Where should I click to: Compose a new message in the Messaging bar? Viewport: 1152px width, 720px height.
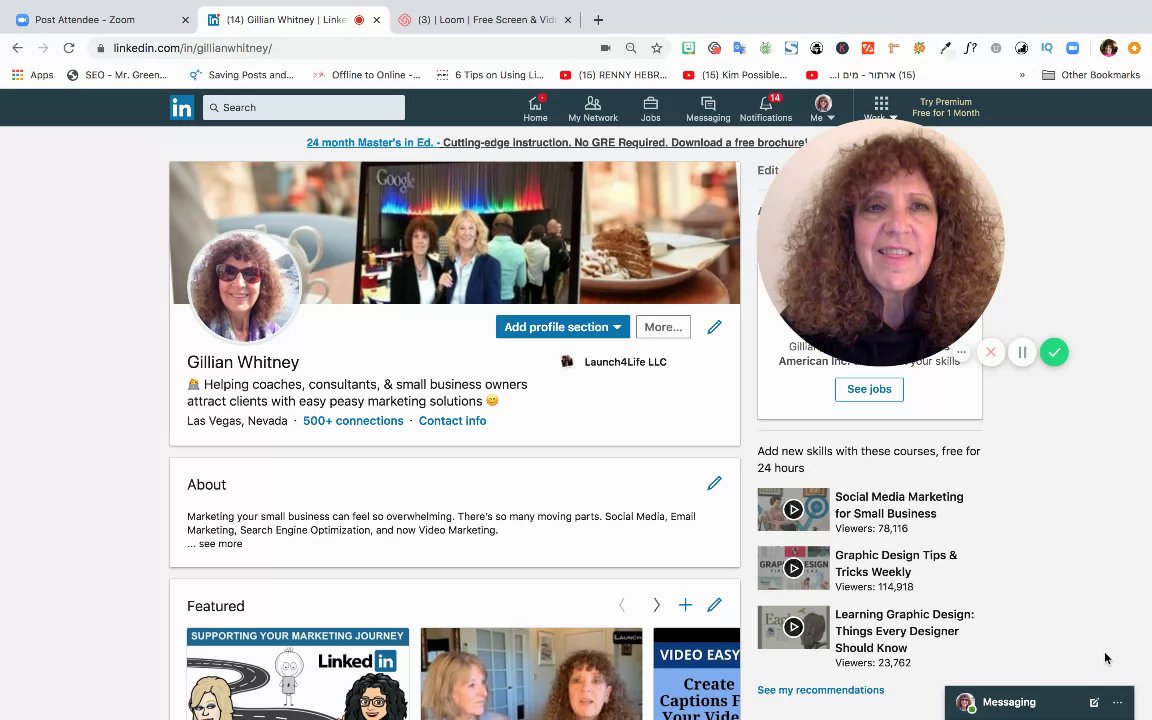[1094, 702]
